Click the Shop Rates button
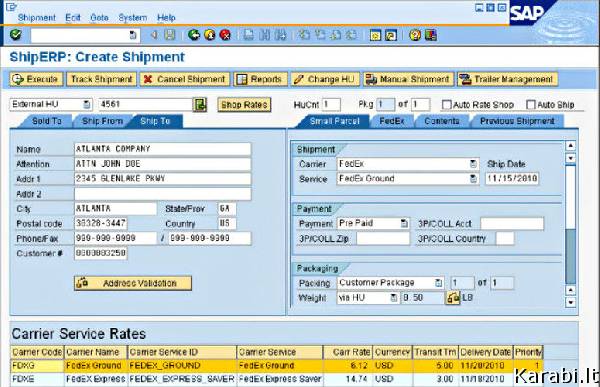Viewport: 600px width, 387px height. (244, 105)
